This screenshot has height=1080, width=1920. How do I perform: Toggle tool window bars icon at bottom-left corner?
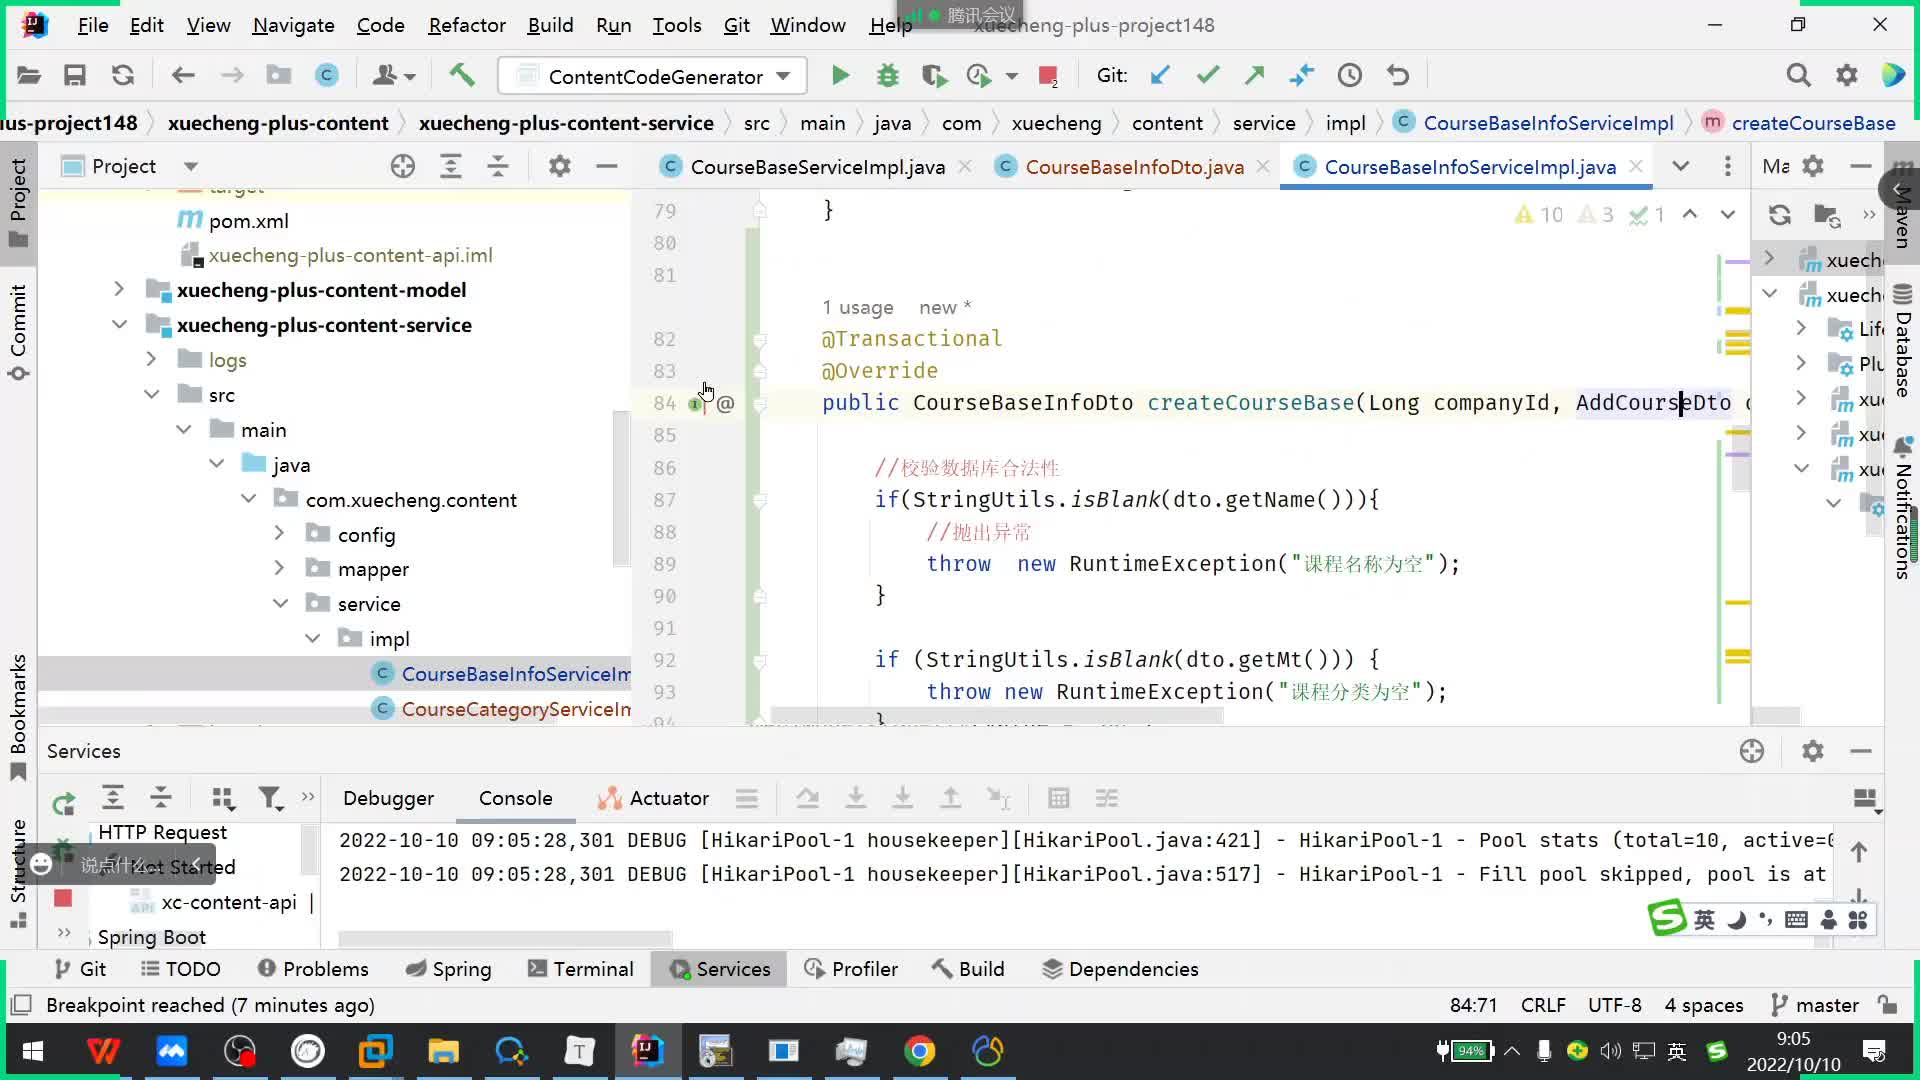click(21, 1005)
